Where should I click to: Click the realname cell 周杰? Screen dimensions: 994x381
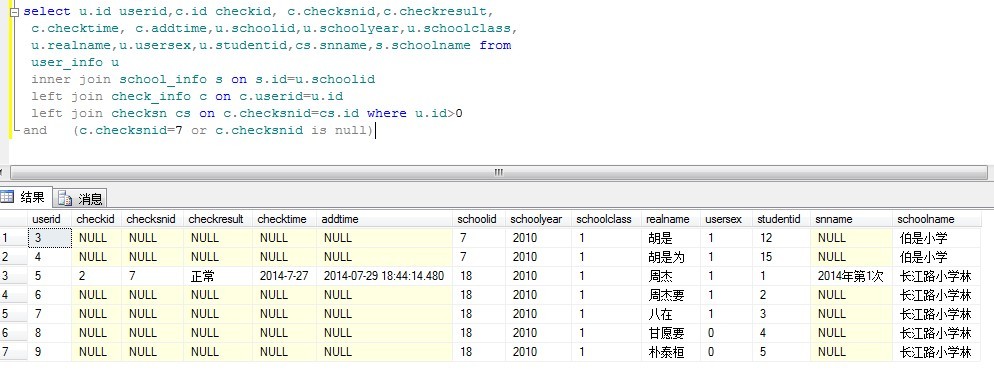point(671,276)
